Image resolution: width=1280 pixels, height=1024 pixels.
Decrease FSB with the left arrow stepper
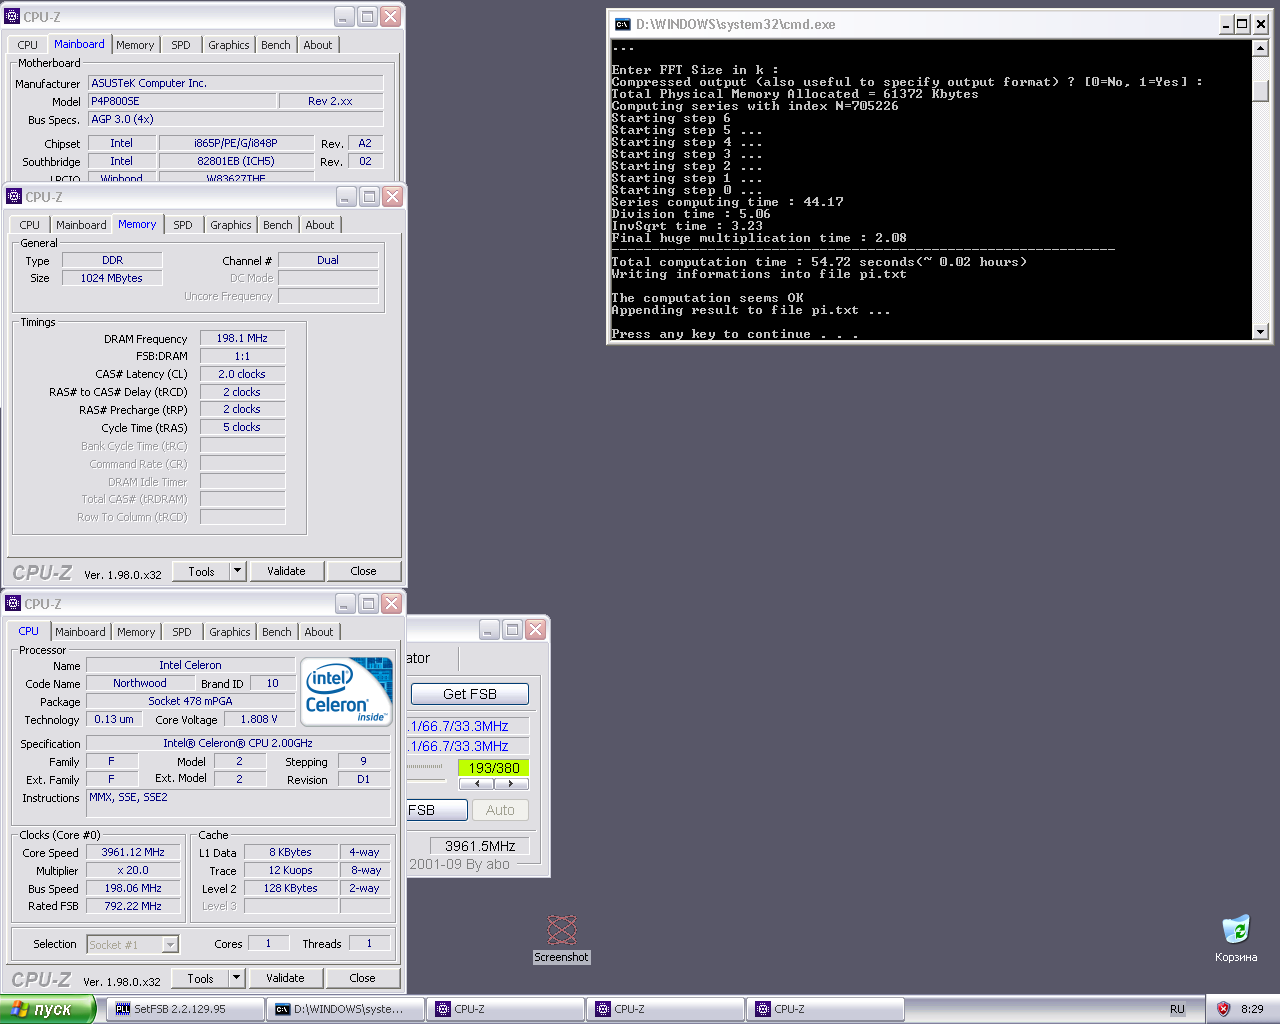click(477, 784)
